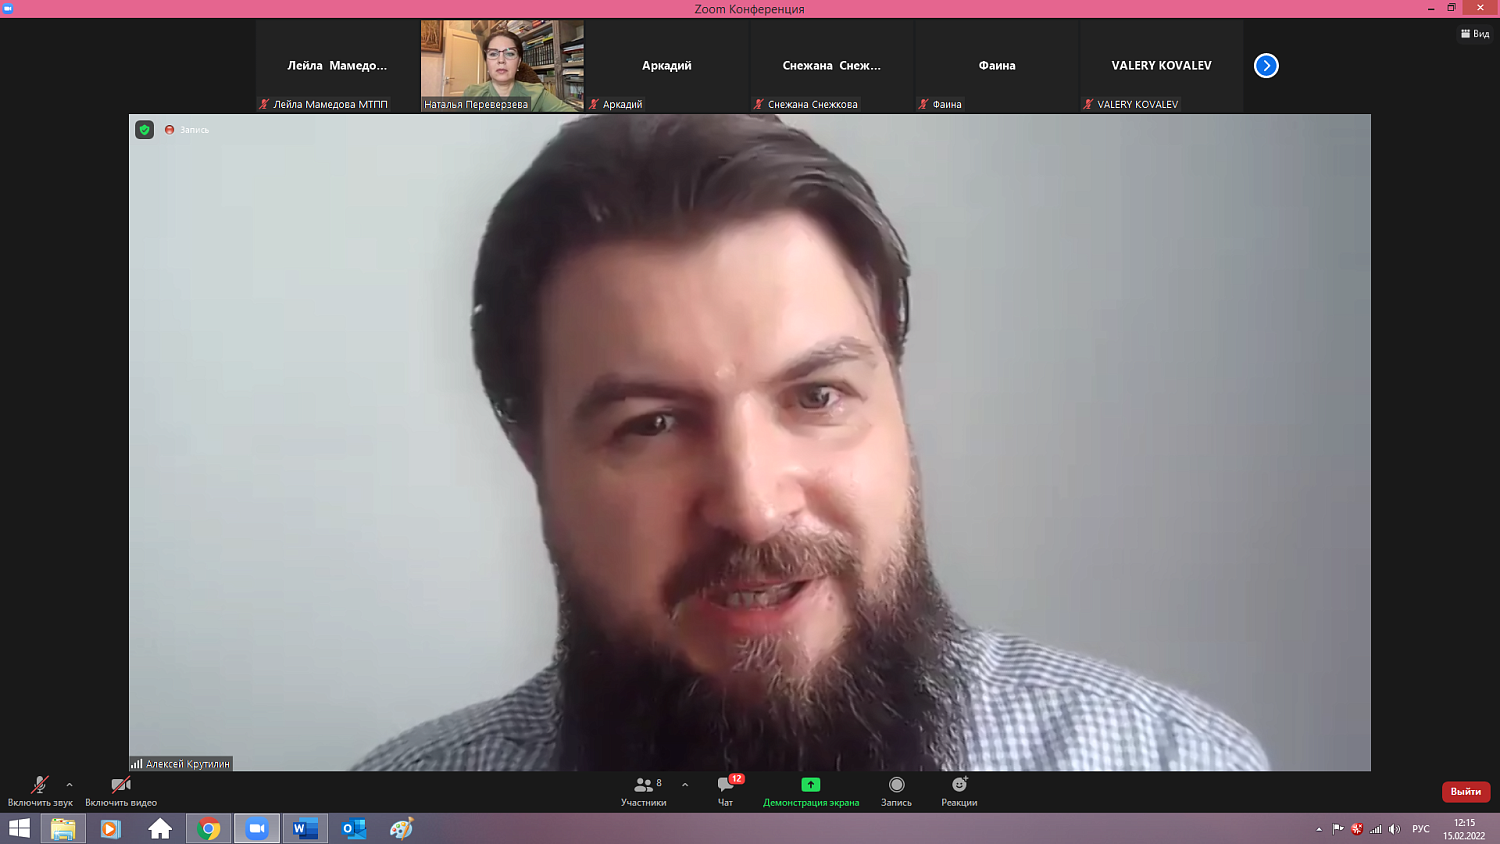Select the VALERY KOVALEV participant tile
This screenshot has height=844, width=1500.
(x=1161, y=66)
